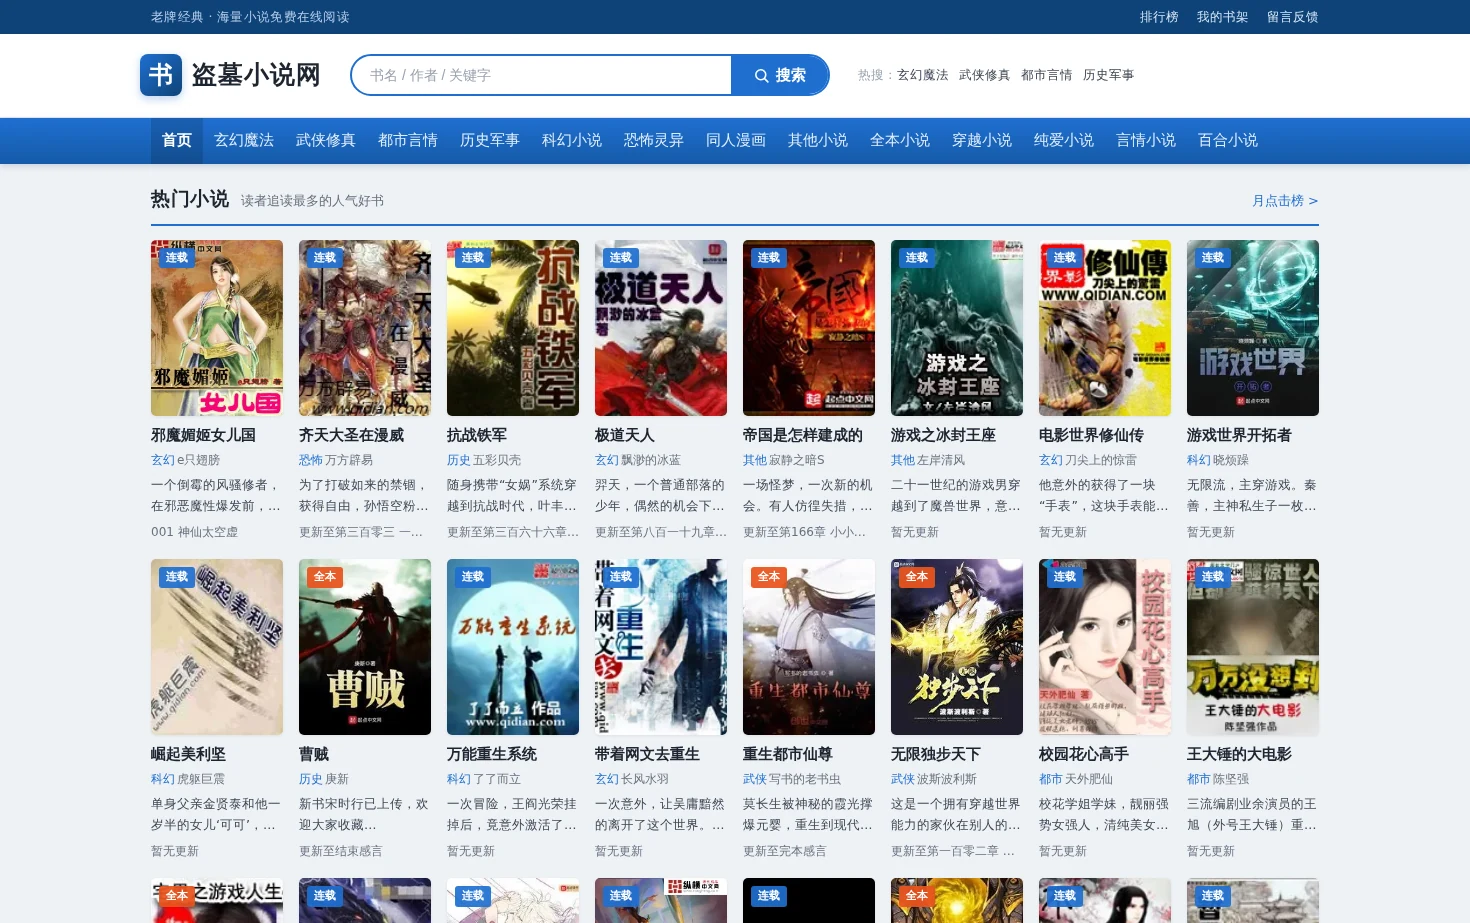Screen dimensions: 1470x923
Task: Open the 同人漫画 nav category
Action: 736,141
